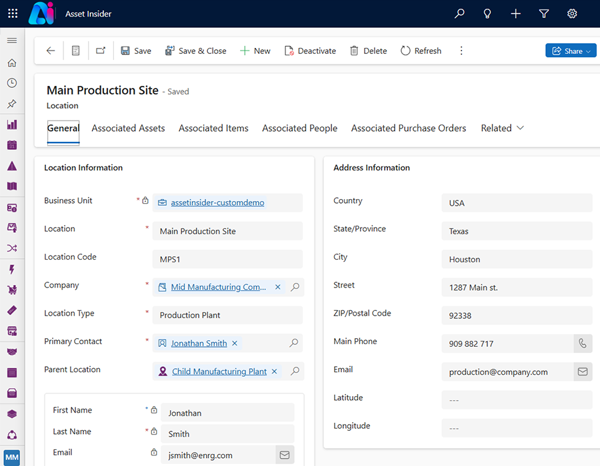
Task: Open the Location Type dropdown
Action: [x=227, y=315]
